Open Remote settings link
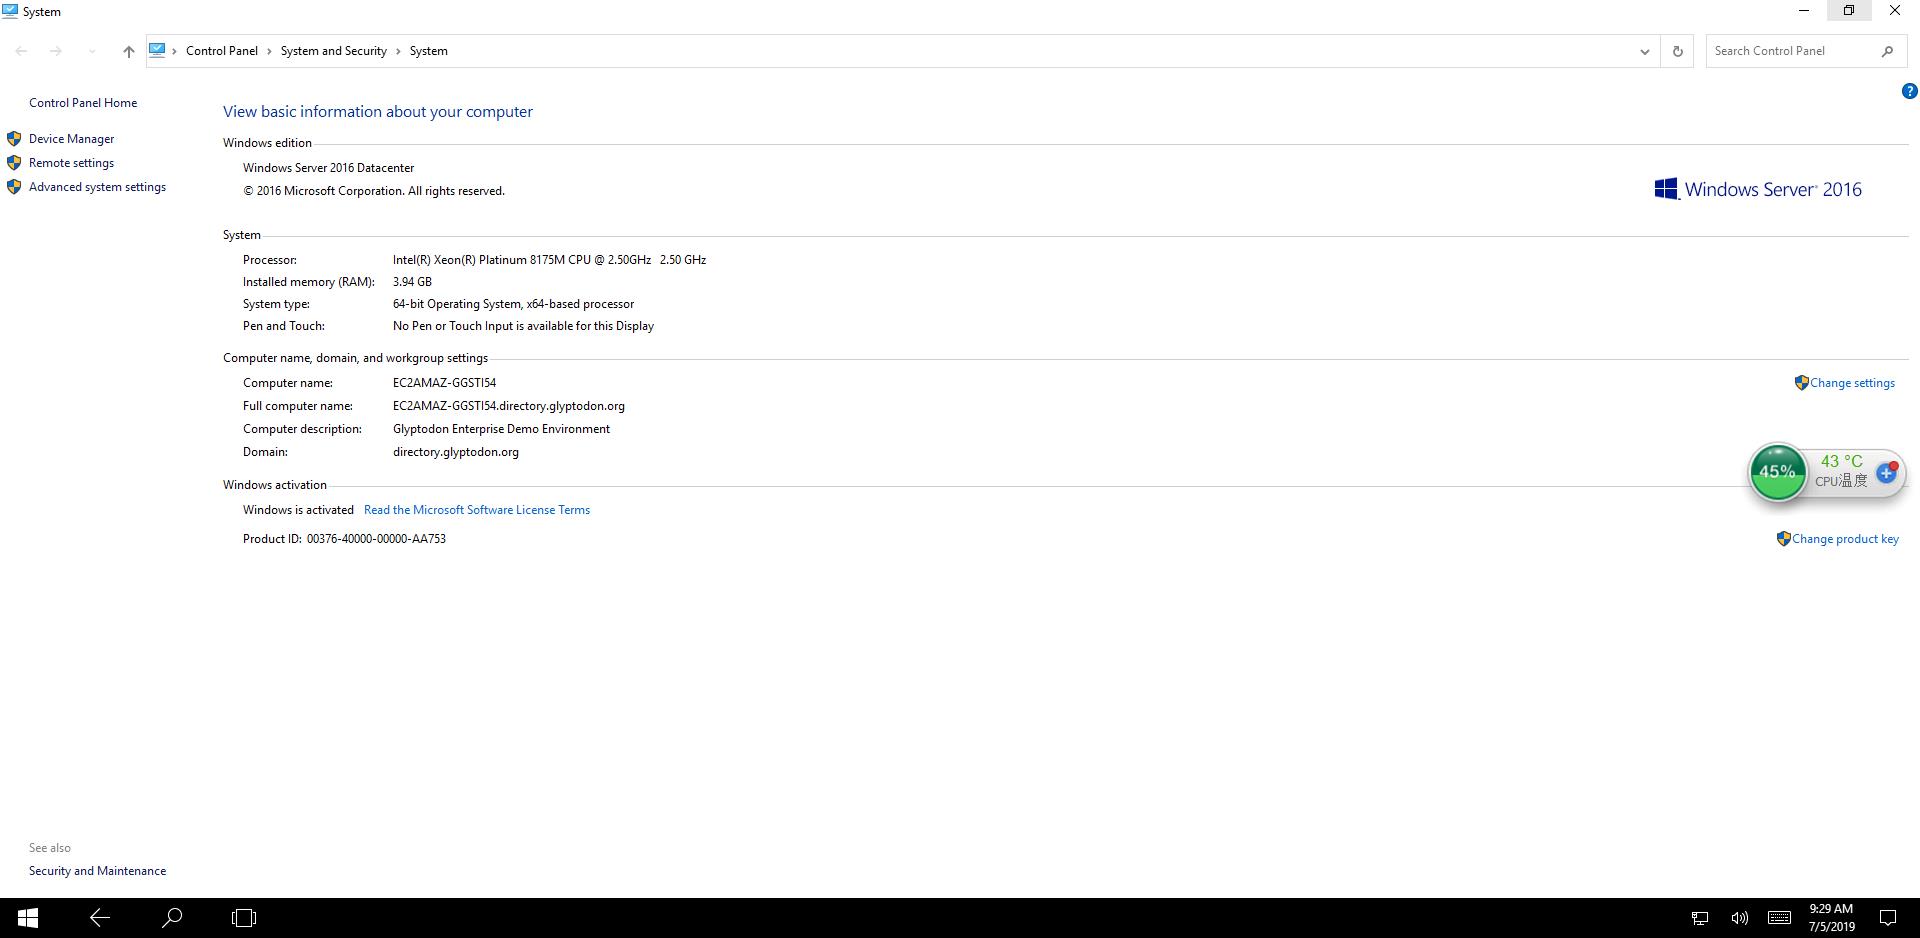Image resolution: width=1920 pixels, height=938 pixels. click(x=71, y=163)
